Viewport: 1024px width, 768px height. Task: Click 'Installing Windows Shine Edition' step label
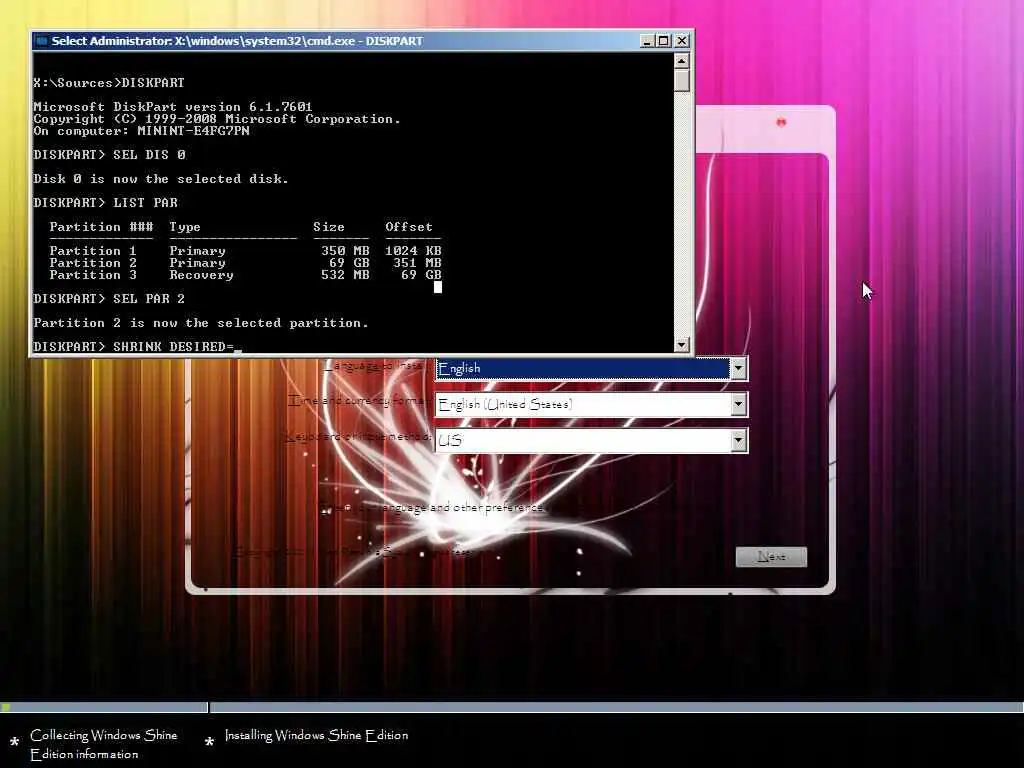pyautogui.click(x=316, y=735)
